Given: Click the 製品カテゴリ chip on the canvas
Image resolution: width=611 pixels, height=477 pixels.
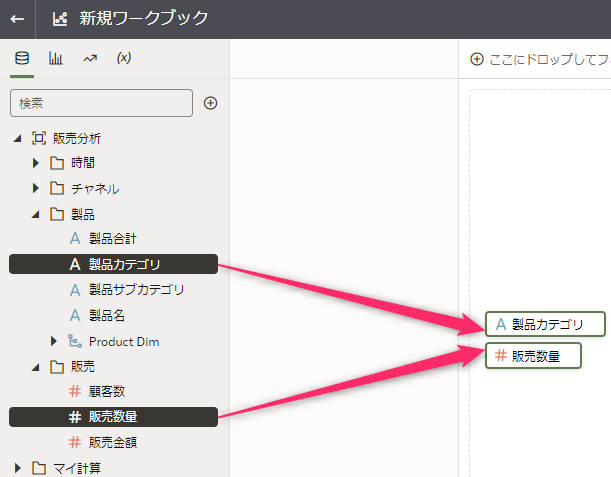Looking at the screenshot, I should [545, 324].
